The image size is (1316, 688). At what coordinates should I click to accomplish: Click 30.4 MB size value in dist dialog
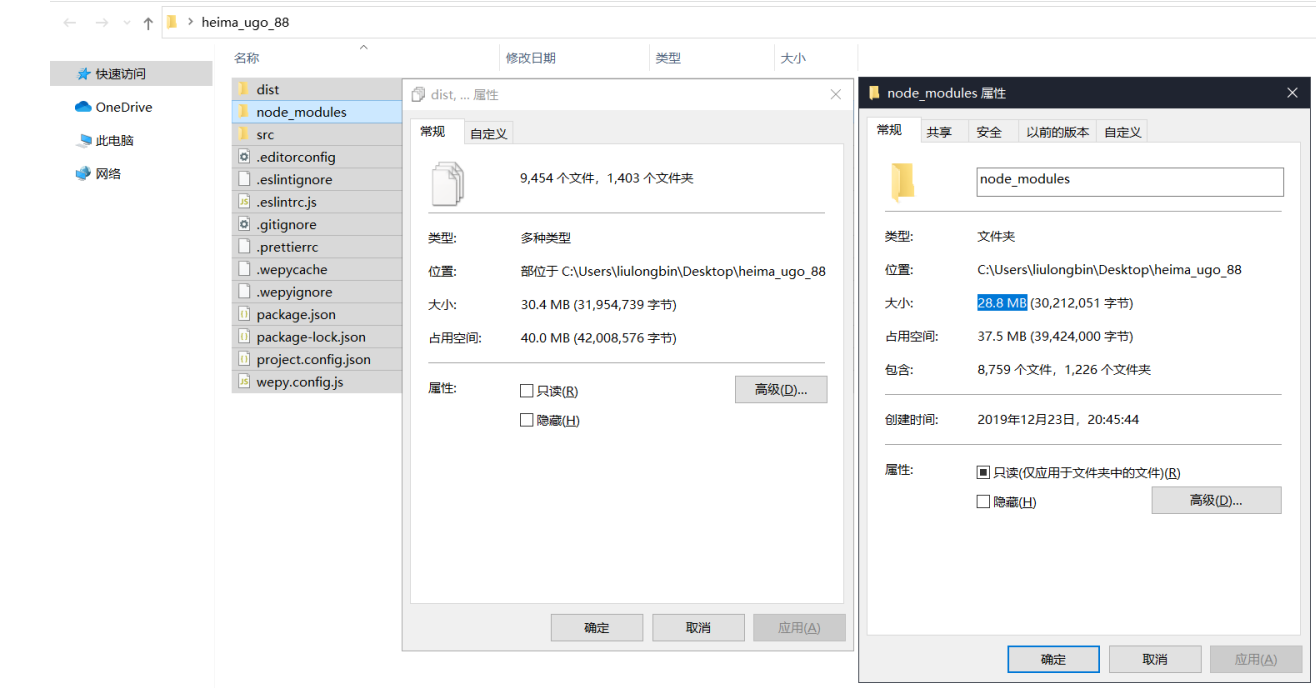pyautogui.click(x=544, y=305)
